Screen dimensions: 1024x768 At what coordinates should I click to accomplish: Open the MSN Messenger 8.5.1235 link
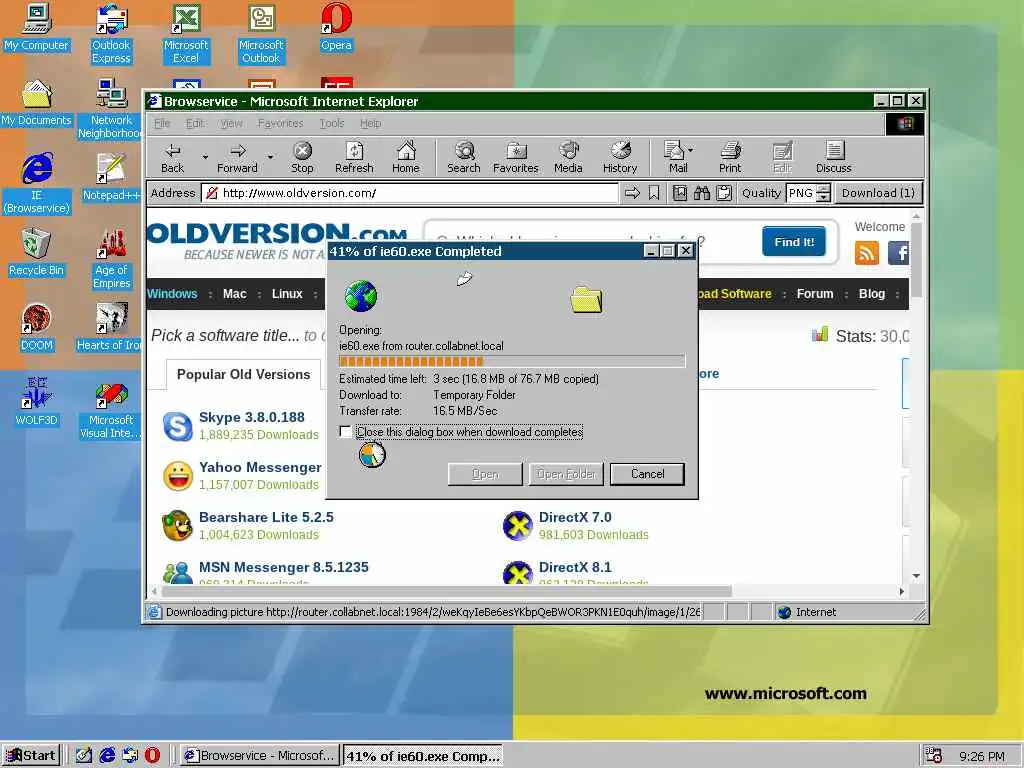tap(283, 567)
